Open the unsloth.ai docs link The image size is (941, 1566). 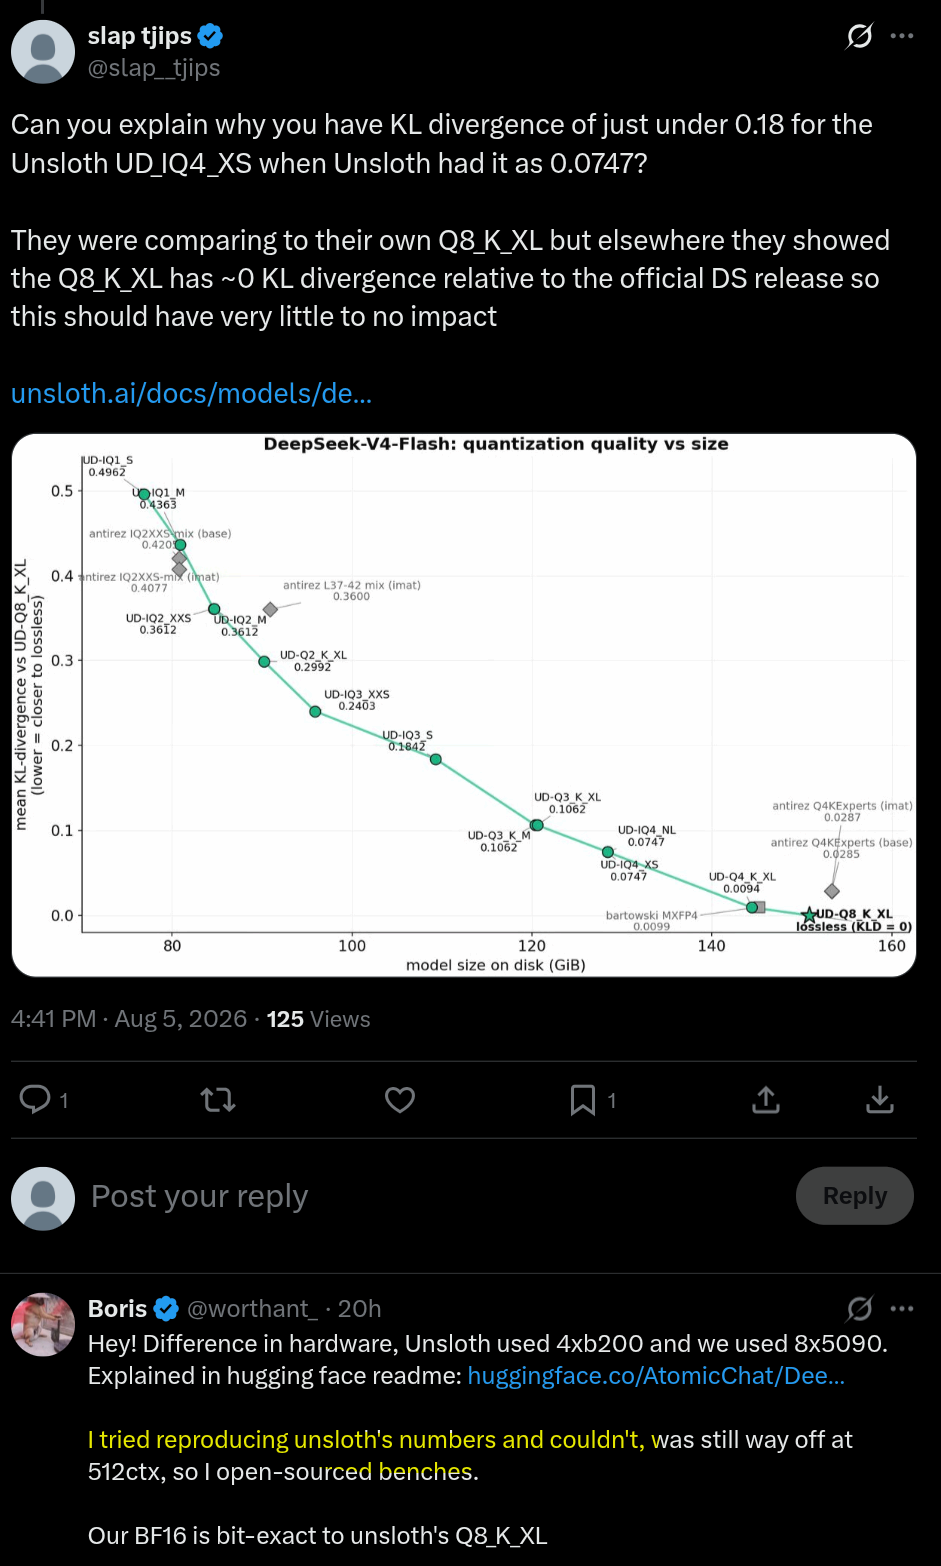tap(191, 393)
